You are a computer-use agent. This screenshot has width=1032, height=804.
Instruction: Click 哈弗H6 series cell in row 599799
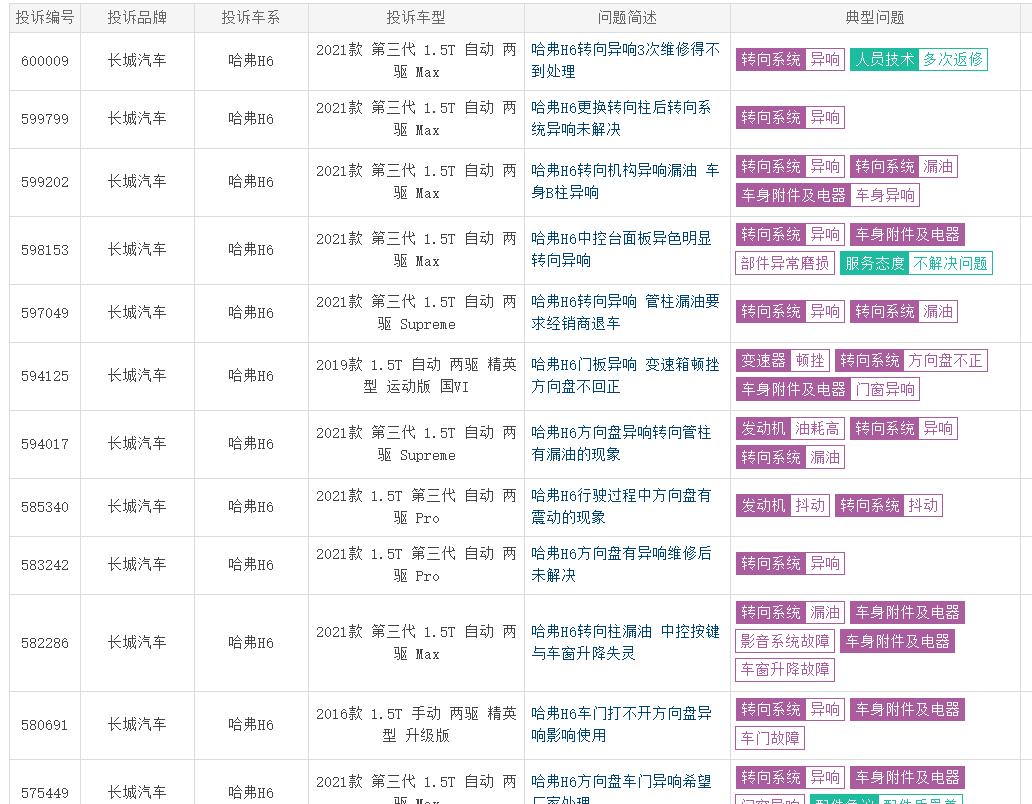pos(251,118)
